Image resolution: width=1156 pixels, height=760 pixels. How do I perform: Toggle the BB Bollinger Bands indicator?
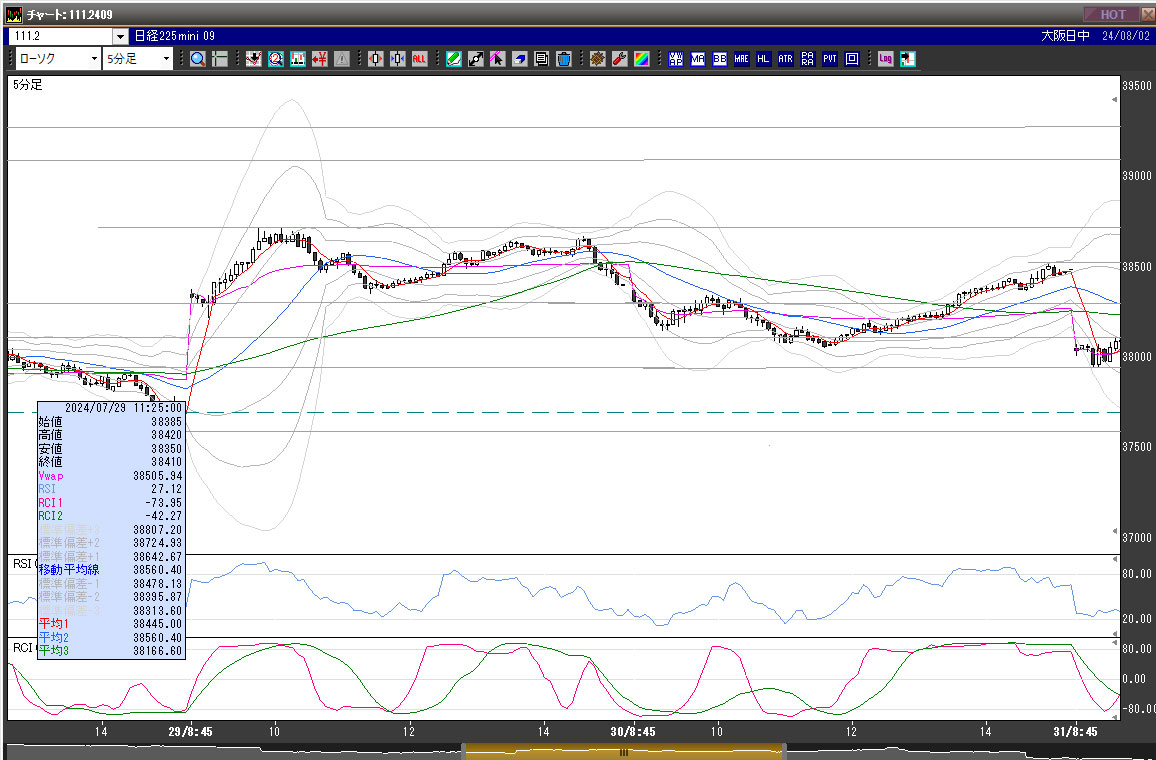[x=720, y=59]
